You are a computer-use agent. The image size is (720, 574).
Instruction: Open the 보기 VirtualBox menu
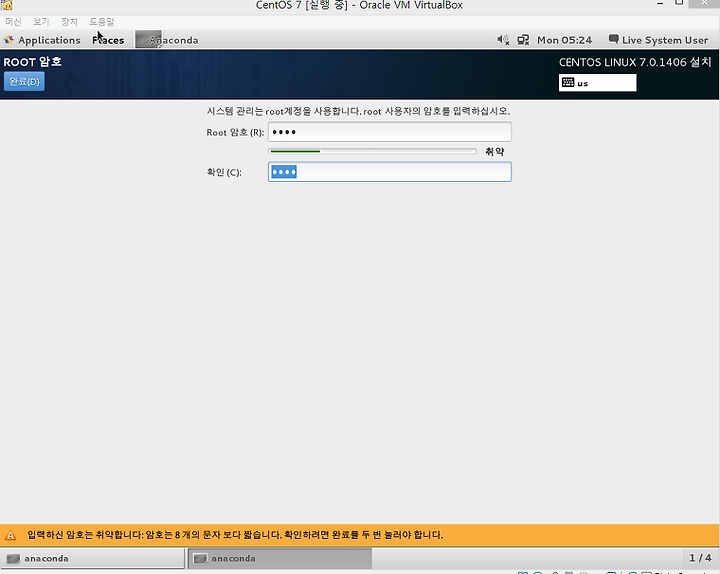pyautogui.click(x=41, y=22)
